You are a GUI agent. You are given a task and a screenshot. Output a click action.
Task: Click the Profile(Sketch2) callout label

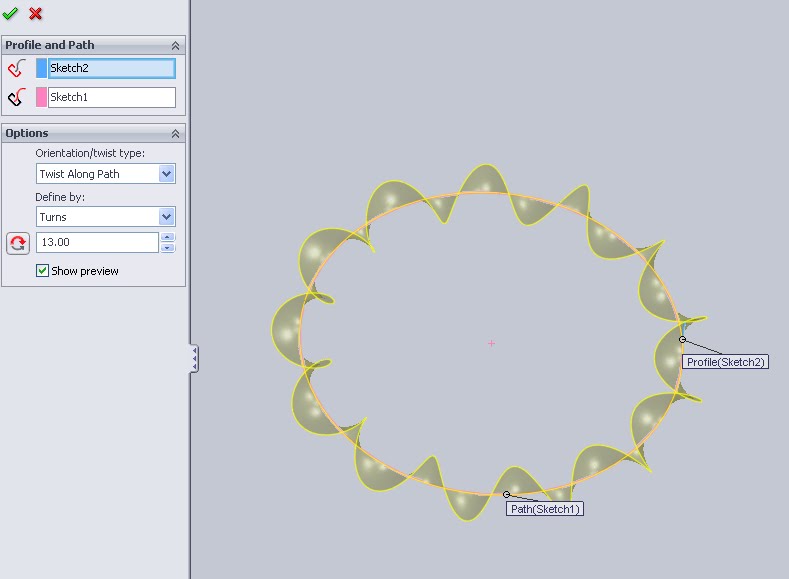725,362
